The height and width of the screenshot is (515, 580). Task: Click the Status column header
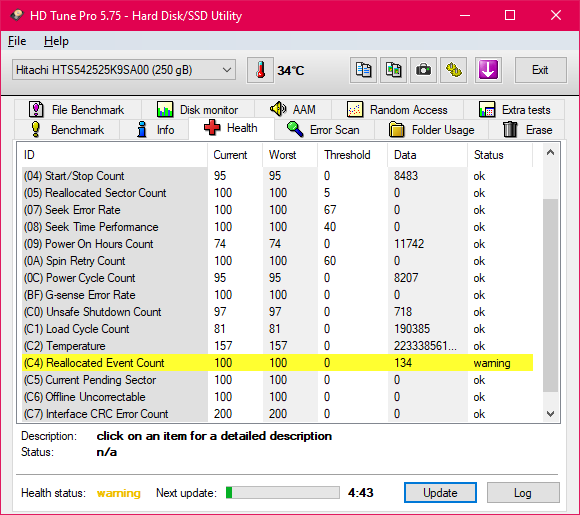[x=500, y=155]
